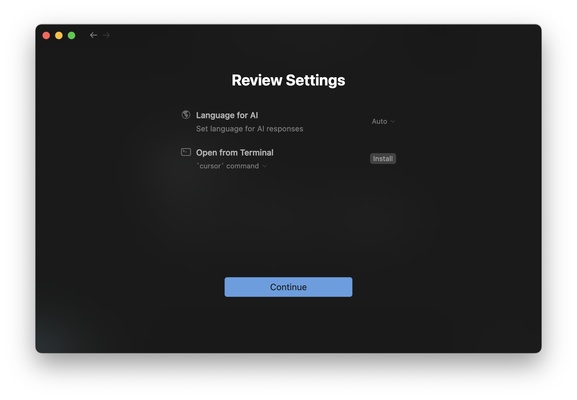Screen dimensions: 577x400
Task: Close the window with the red button
Action: 46,35
